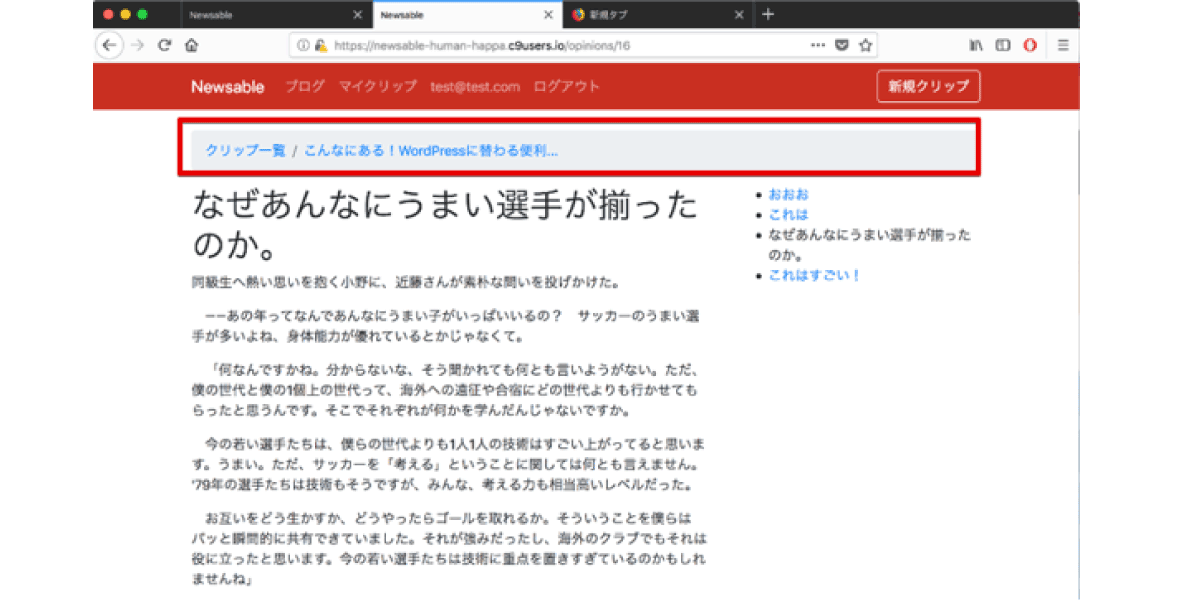Click the macOS yellow minimize window button

(x=125, y=14)
